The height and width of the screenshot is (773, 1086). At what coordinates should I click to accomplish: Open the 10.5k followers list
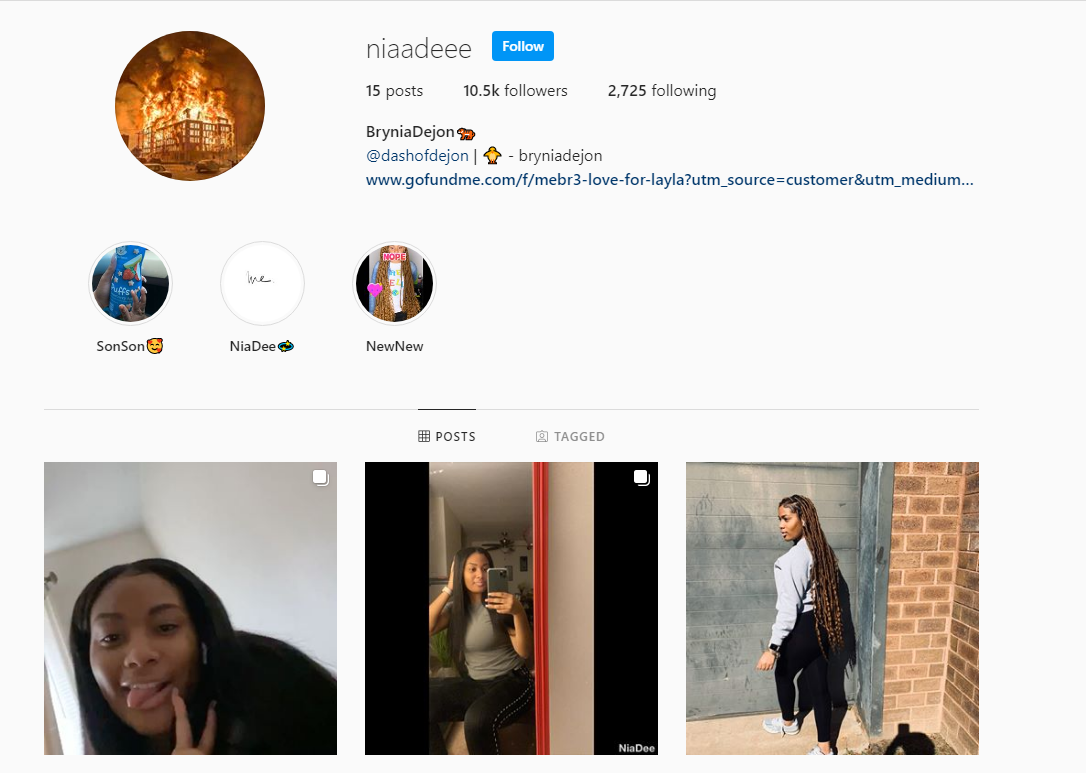point(515,91)
